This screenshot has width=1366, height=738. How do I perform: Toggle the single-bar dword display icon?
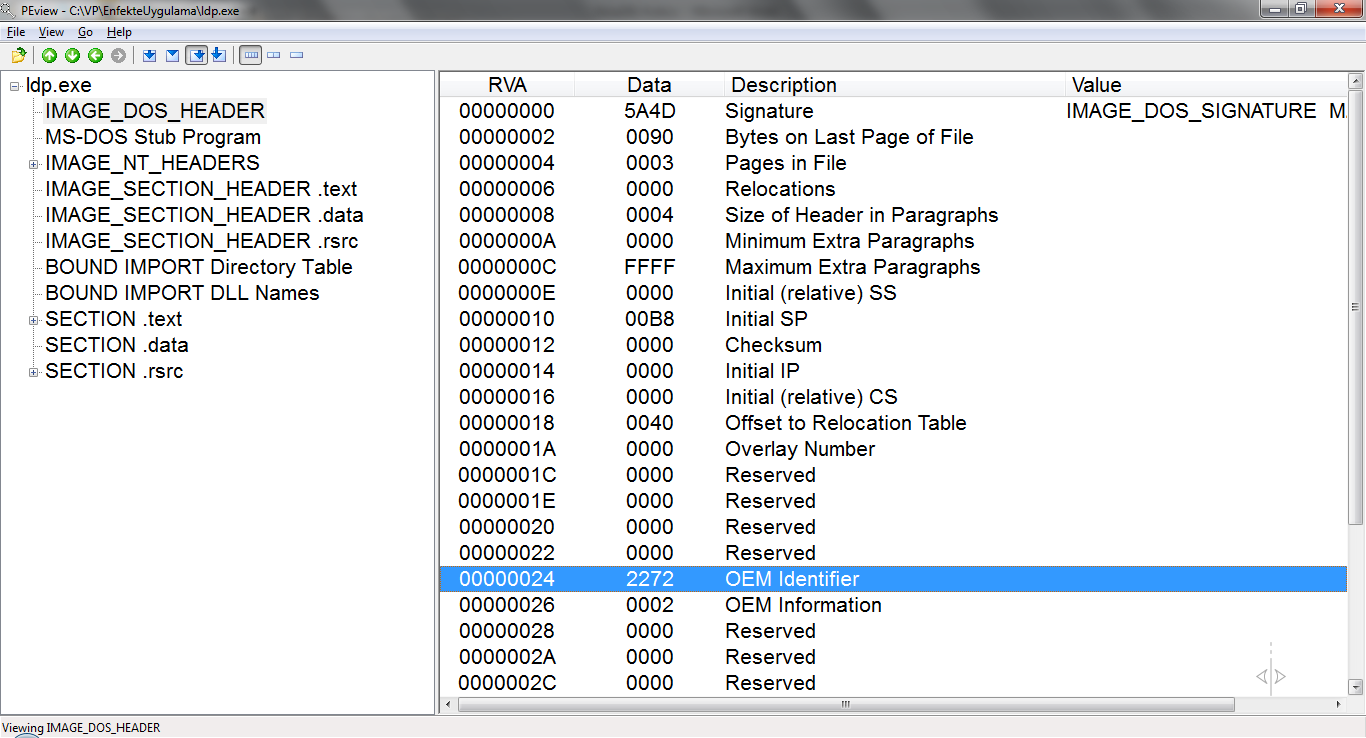click(x=295, y=55)
